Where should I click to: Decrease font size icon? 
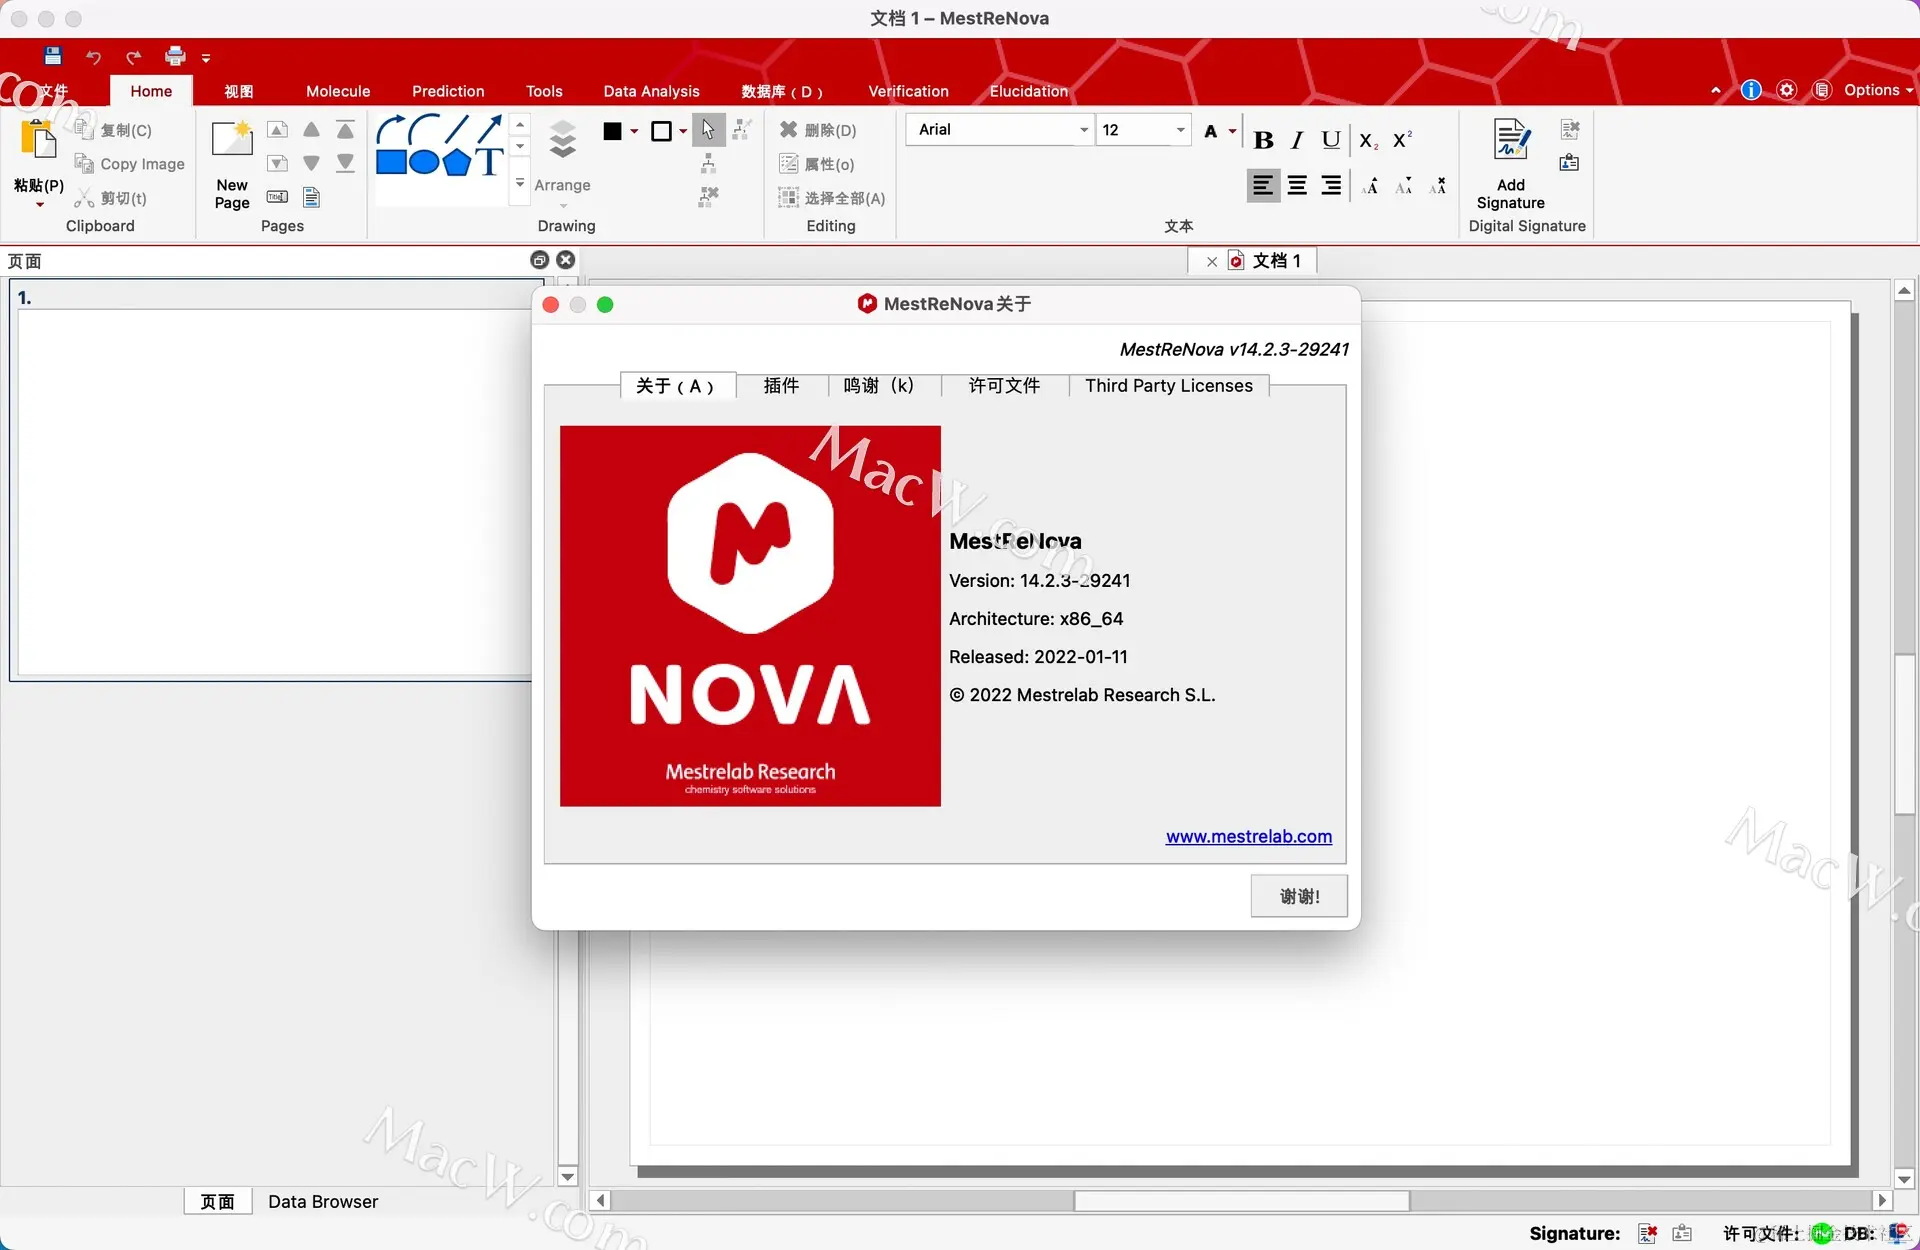[x=1404, y=186]
